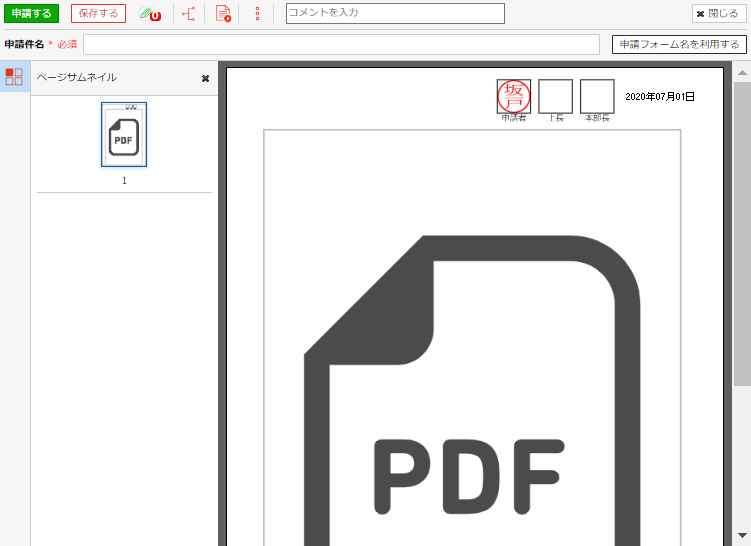Click the 閉じる close button

[717, 14]
